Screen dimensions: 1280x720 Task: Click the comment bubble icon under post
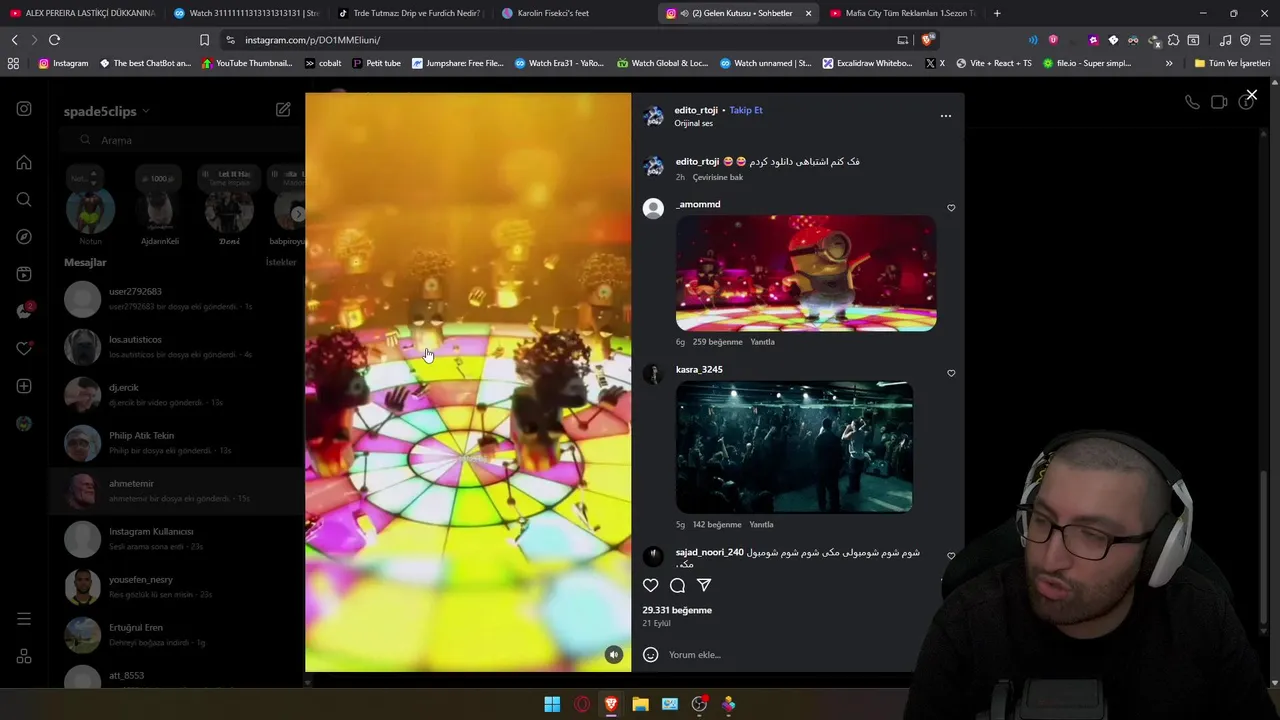(677, 585)
